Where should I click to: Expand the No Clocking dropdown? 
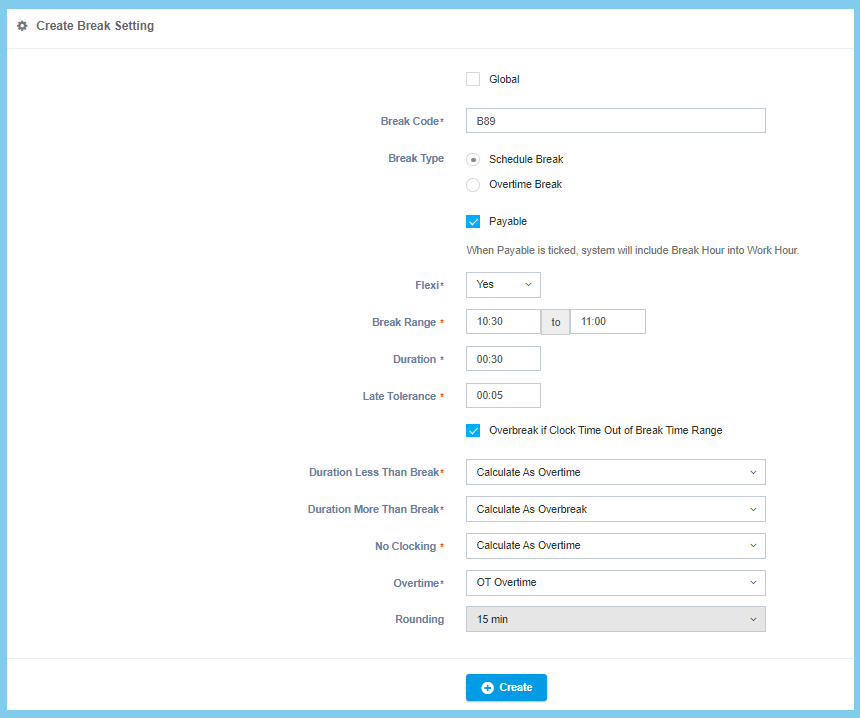click(615, 546)
